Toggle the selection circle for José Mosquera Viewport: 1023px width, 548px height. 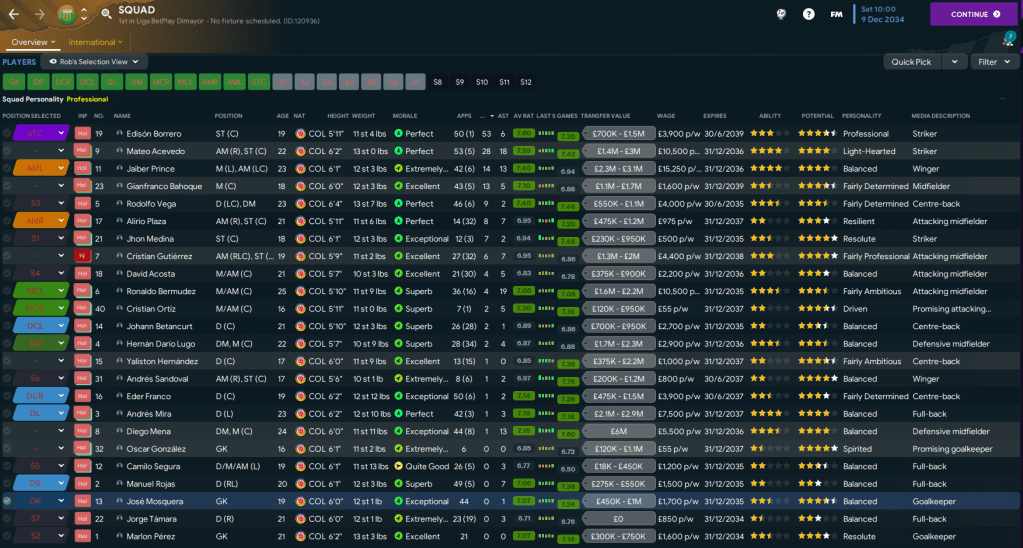7,501
